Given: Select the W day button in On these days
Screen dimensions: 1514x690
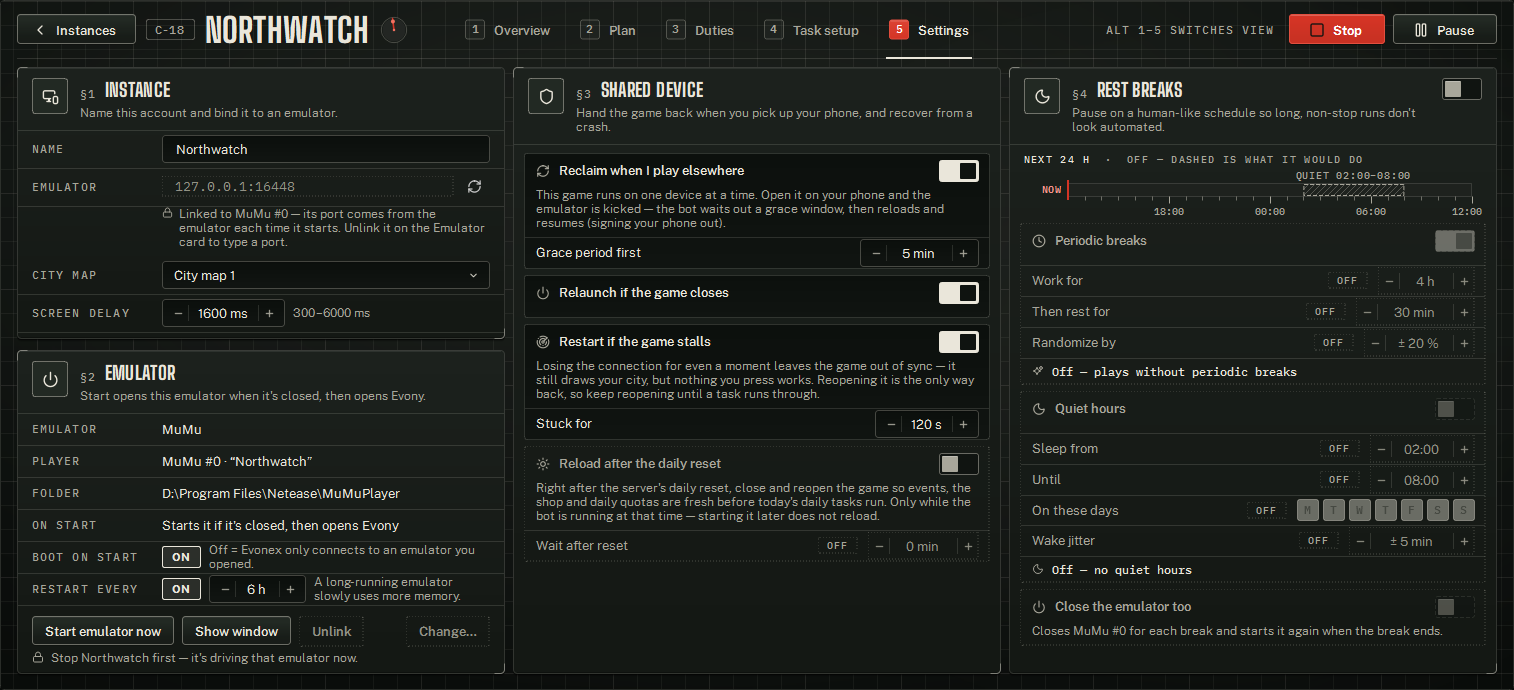Looking at the screenshot, I should [x=1360, y=511].
